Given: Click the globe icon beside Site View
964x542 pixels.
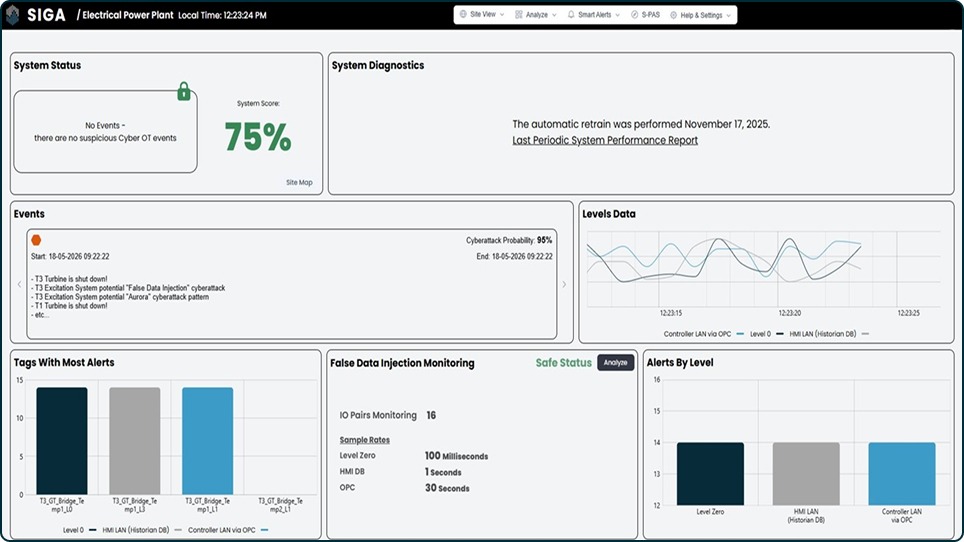Looking at the screenshot, I should [x=464, y=14].
